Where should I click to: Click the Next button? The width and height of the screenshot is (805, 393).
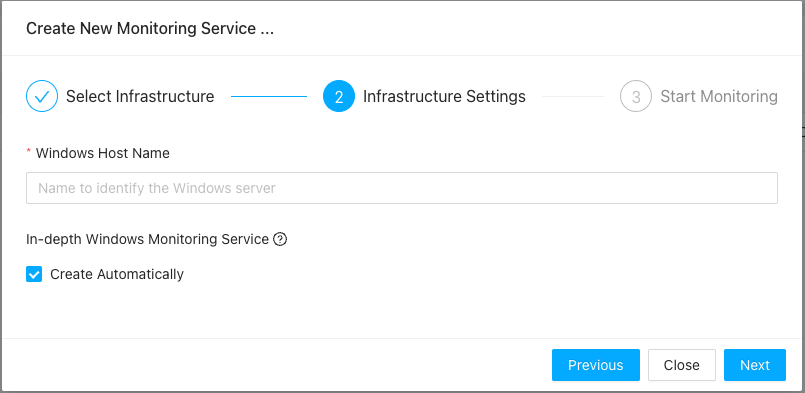(x=755, y=365)
